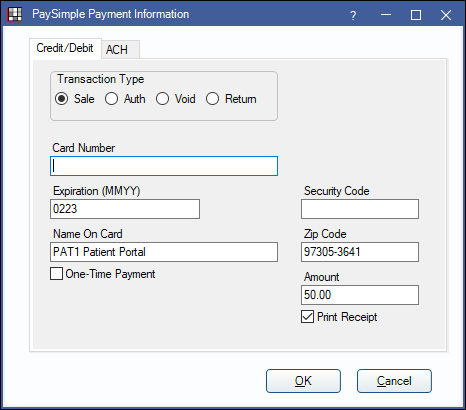
Task: Uncheck the Print Receipt checkbox
Action: pyautogui.click(x=307, y=317)
